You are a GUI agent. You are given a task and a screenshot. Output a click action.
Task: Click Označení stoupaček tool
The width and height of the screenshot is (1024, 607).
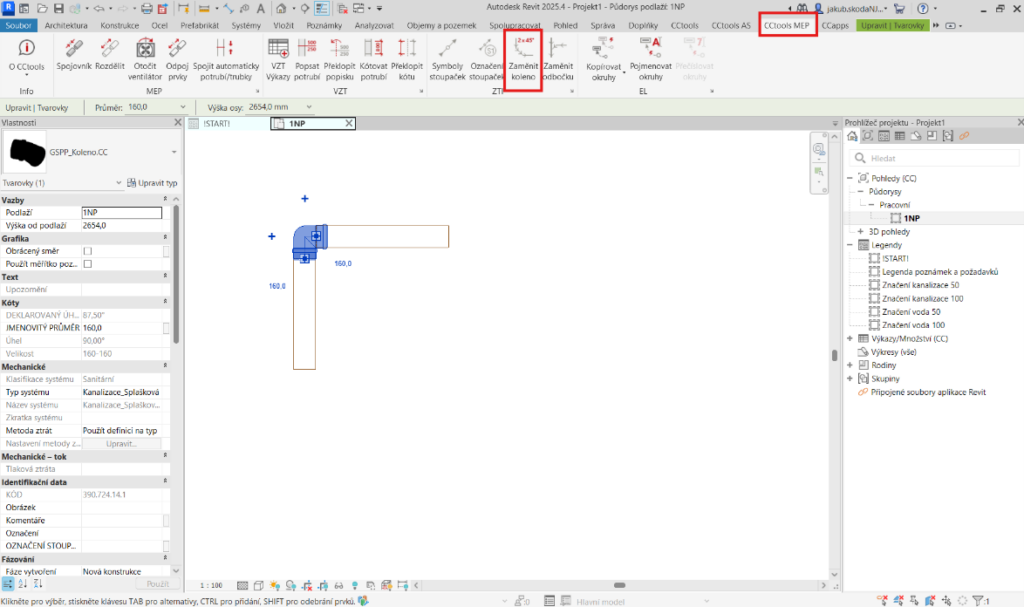(x=487, y=59)
